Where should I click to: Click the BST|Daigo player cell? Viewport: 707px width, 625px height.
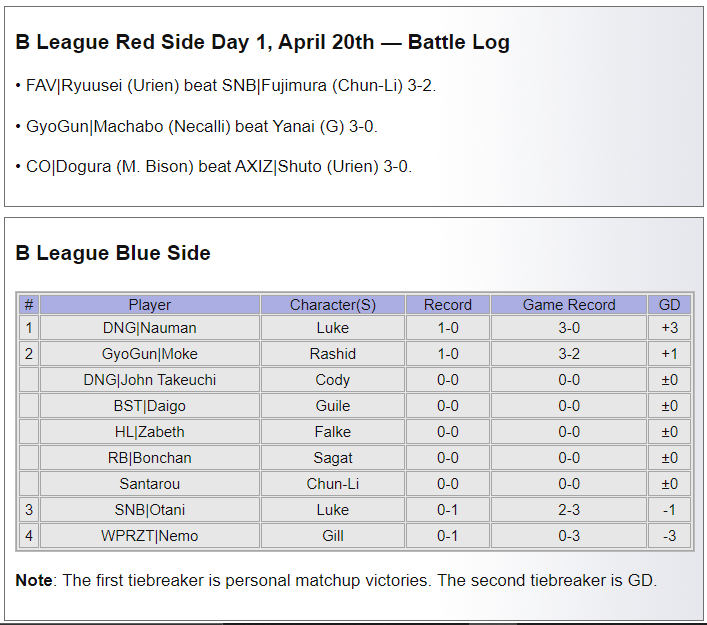click(150, 406)
